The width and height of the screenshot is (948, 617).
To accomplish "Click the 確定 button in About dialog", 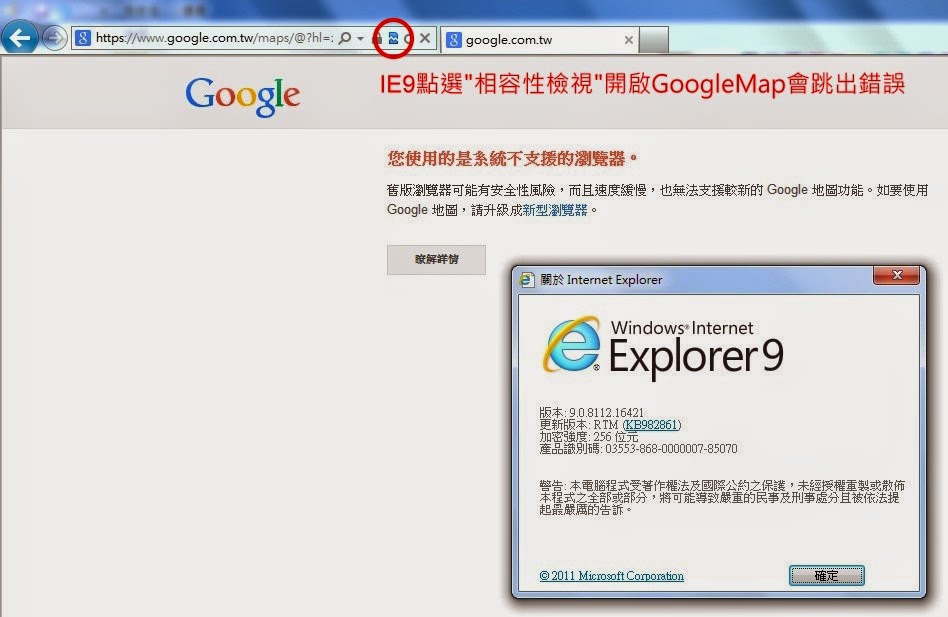I will [x=826, y=576].
